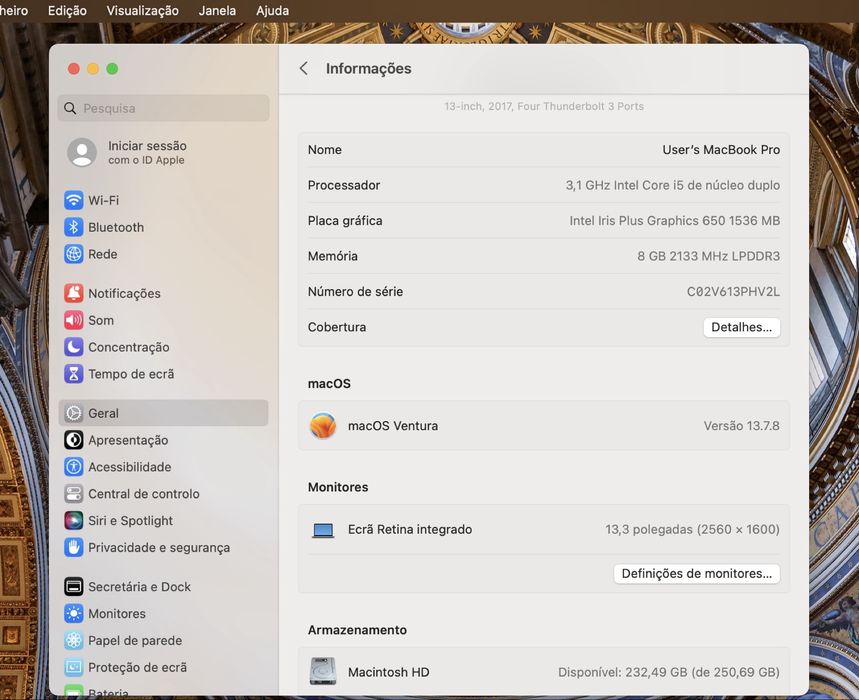Click the Siri e Spotlight icon

point(73,520)
